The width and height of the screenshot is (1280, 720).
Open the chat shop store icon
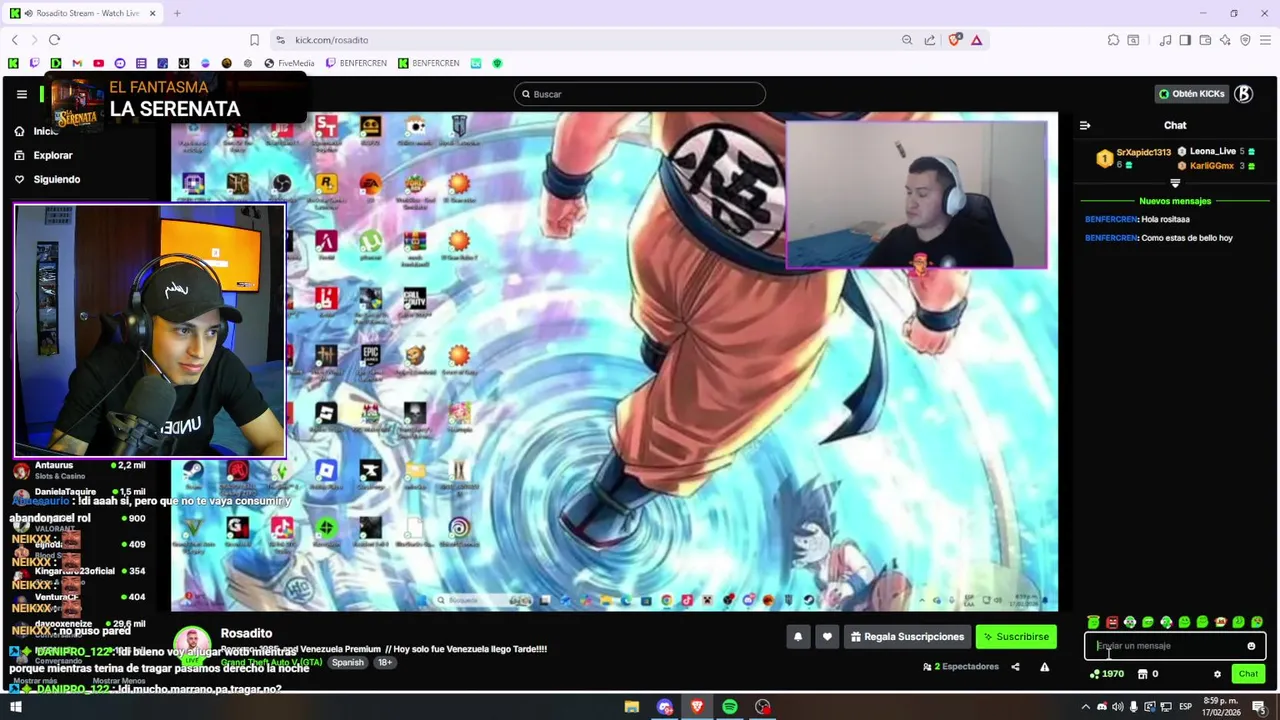(x=1143, y=674)
